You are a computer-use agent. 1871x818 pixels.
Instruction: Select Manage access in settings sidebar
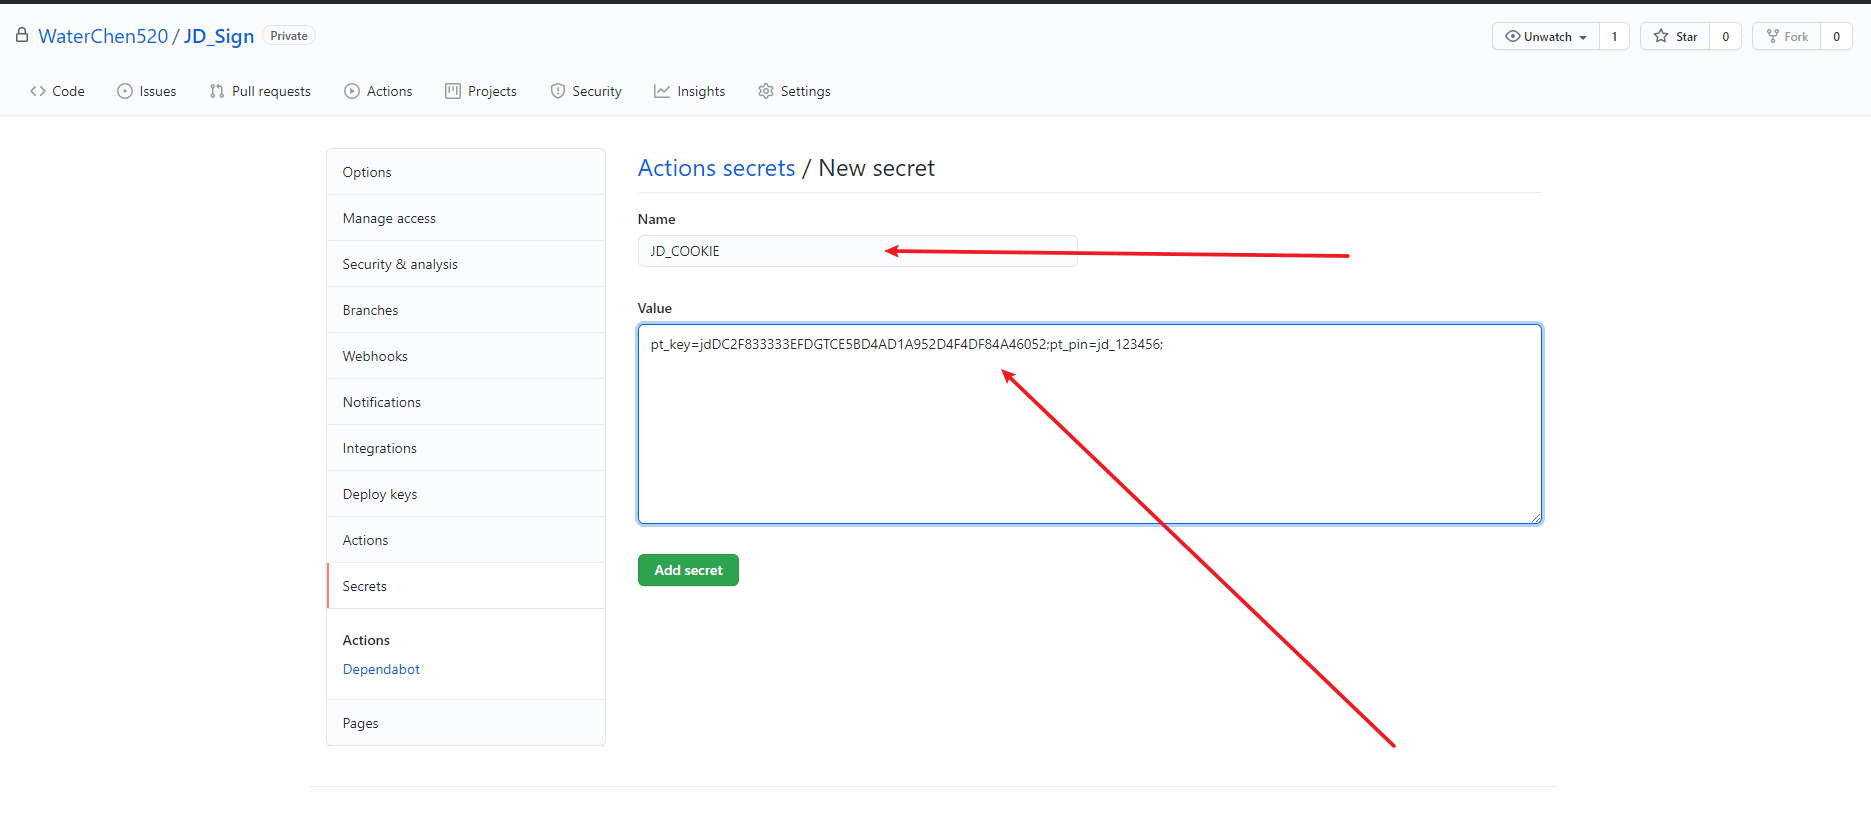389,218
